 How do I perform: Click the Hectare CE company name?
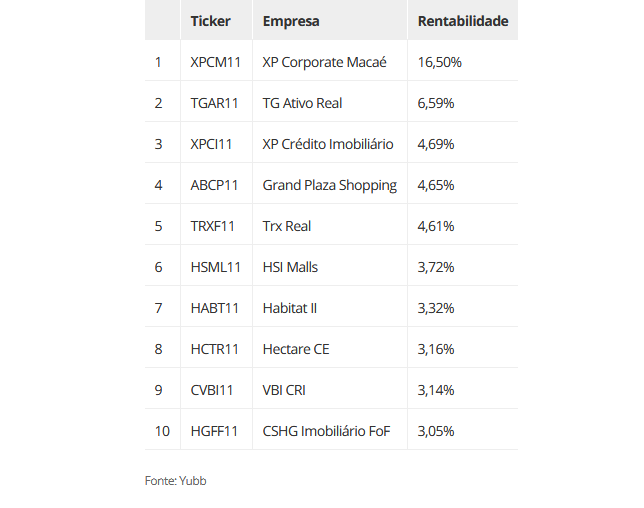[x=296, y=349]
